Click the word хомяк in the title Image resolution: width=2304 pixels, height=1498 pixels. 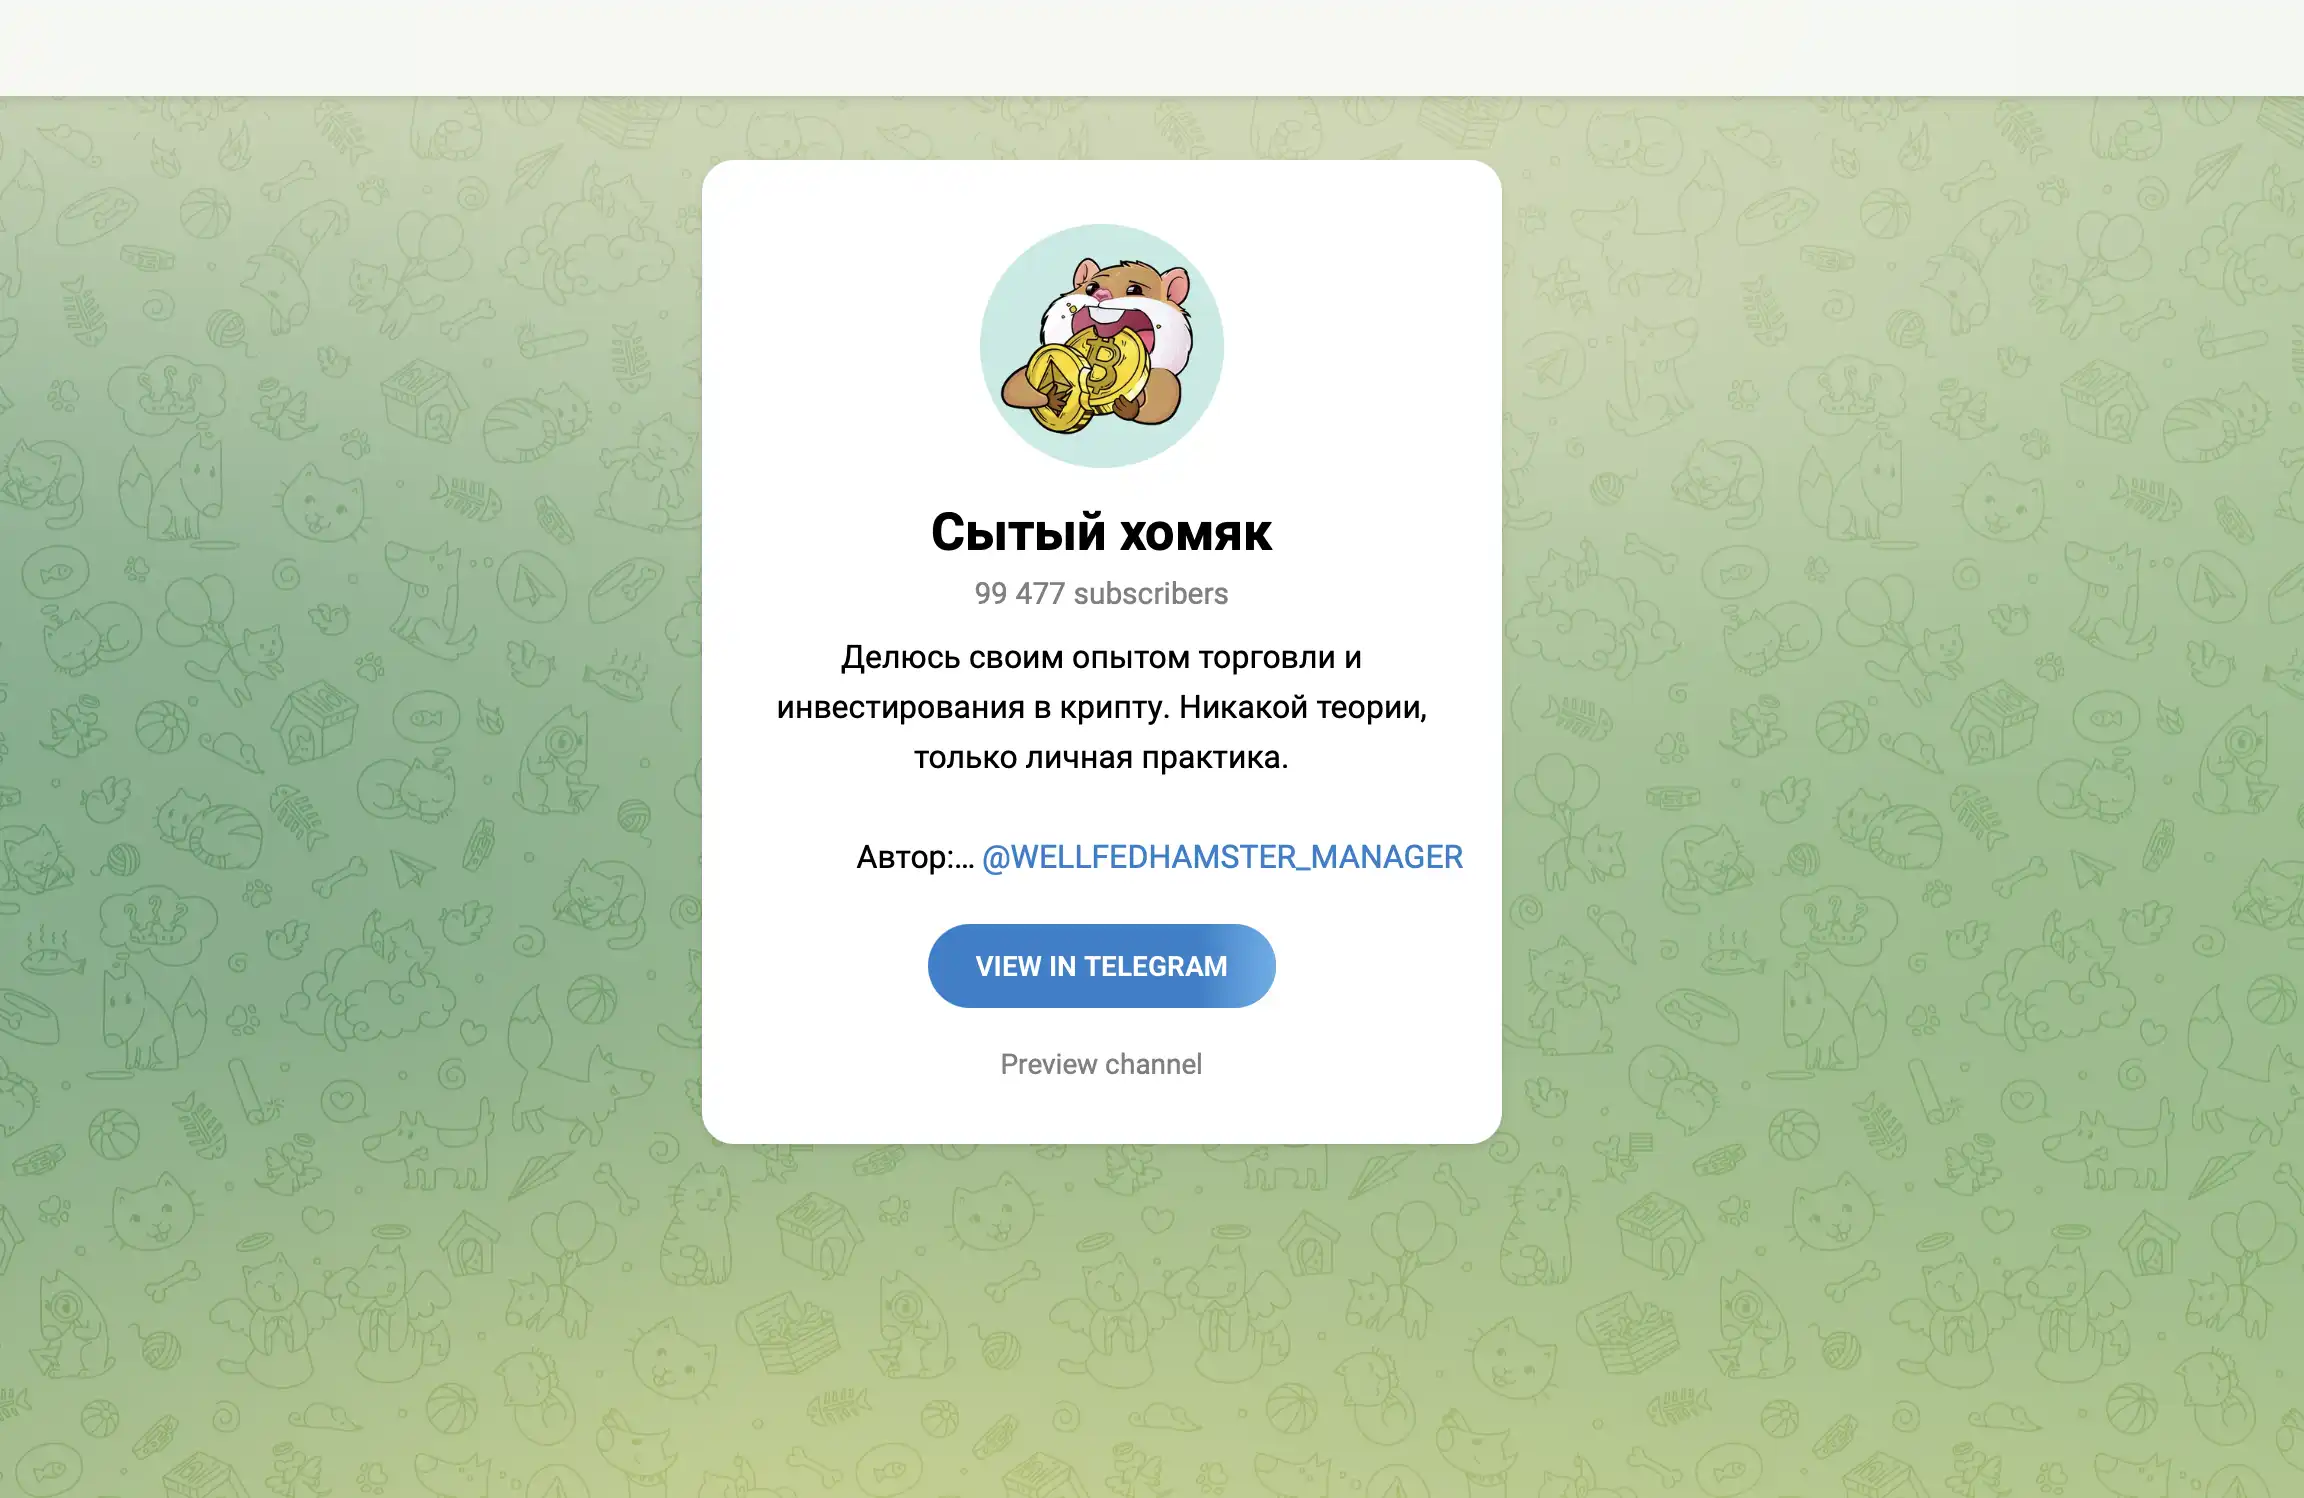pos(1195,534)
